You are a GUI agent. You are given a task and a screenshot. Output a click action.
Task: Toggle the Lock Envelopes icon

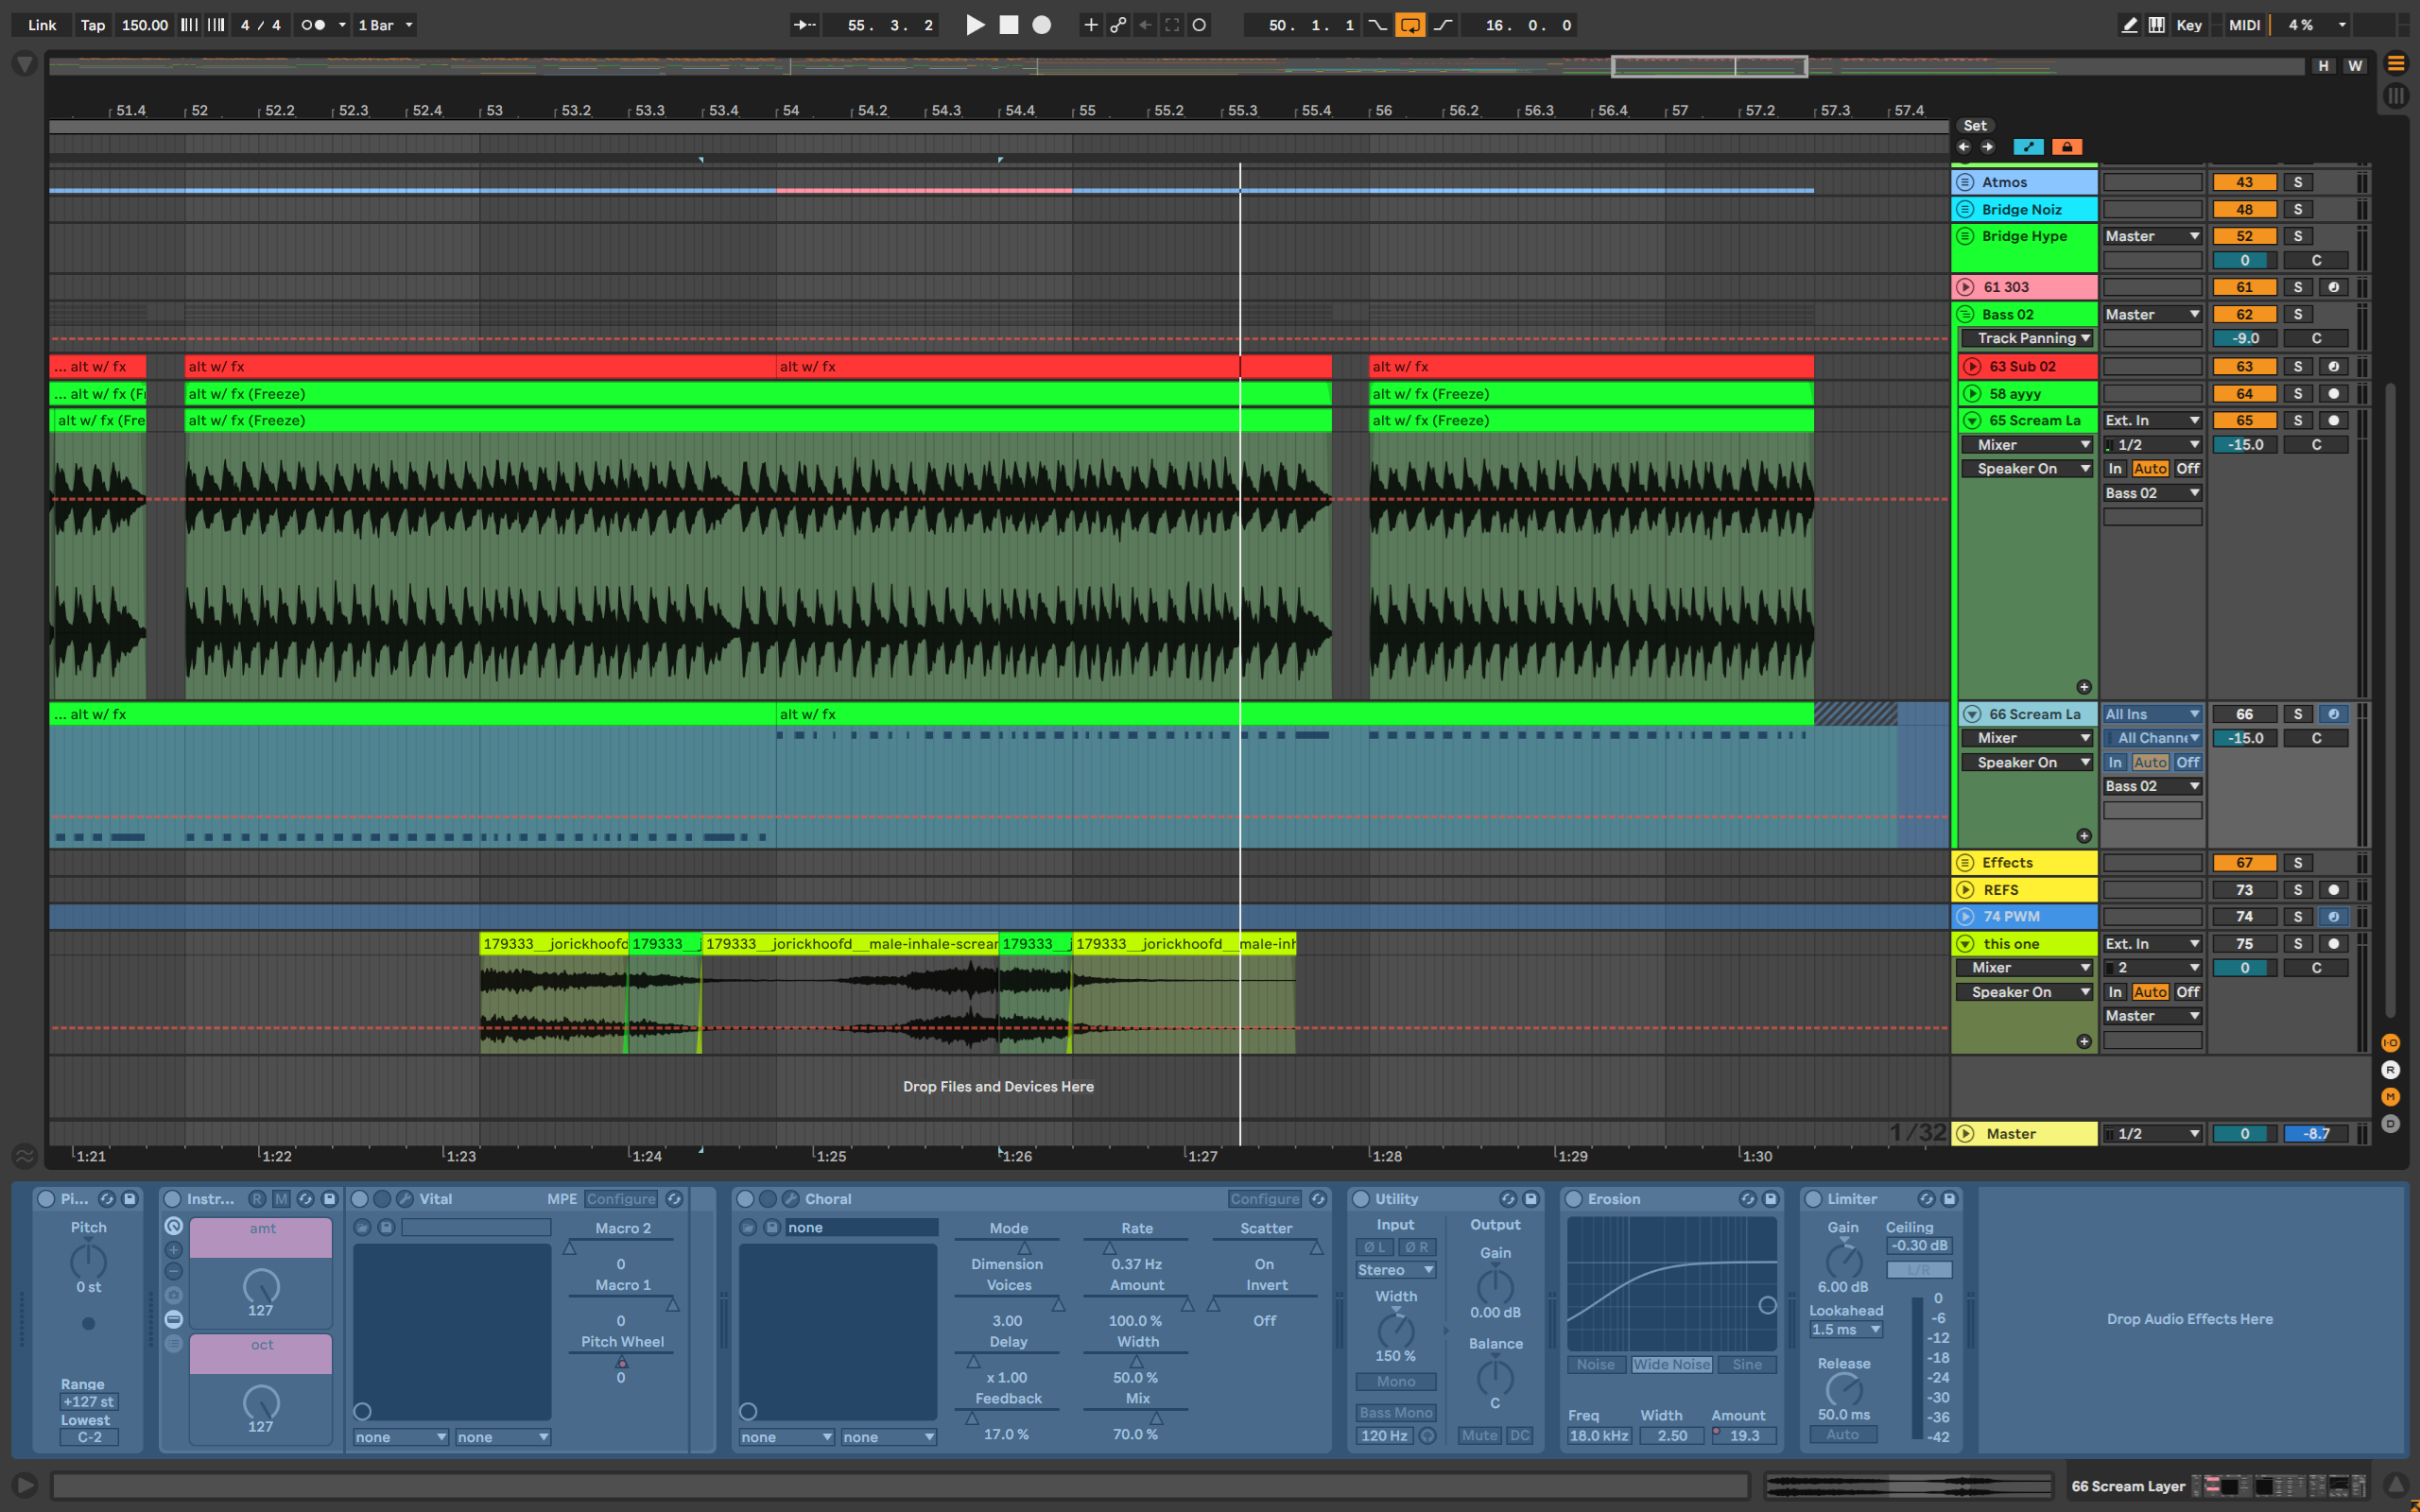coord(2067,147)
